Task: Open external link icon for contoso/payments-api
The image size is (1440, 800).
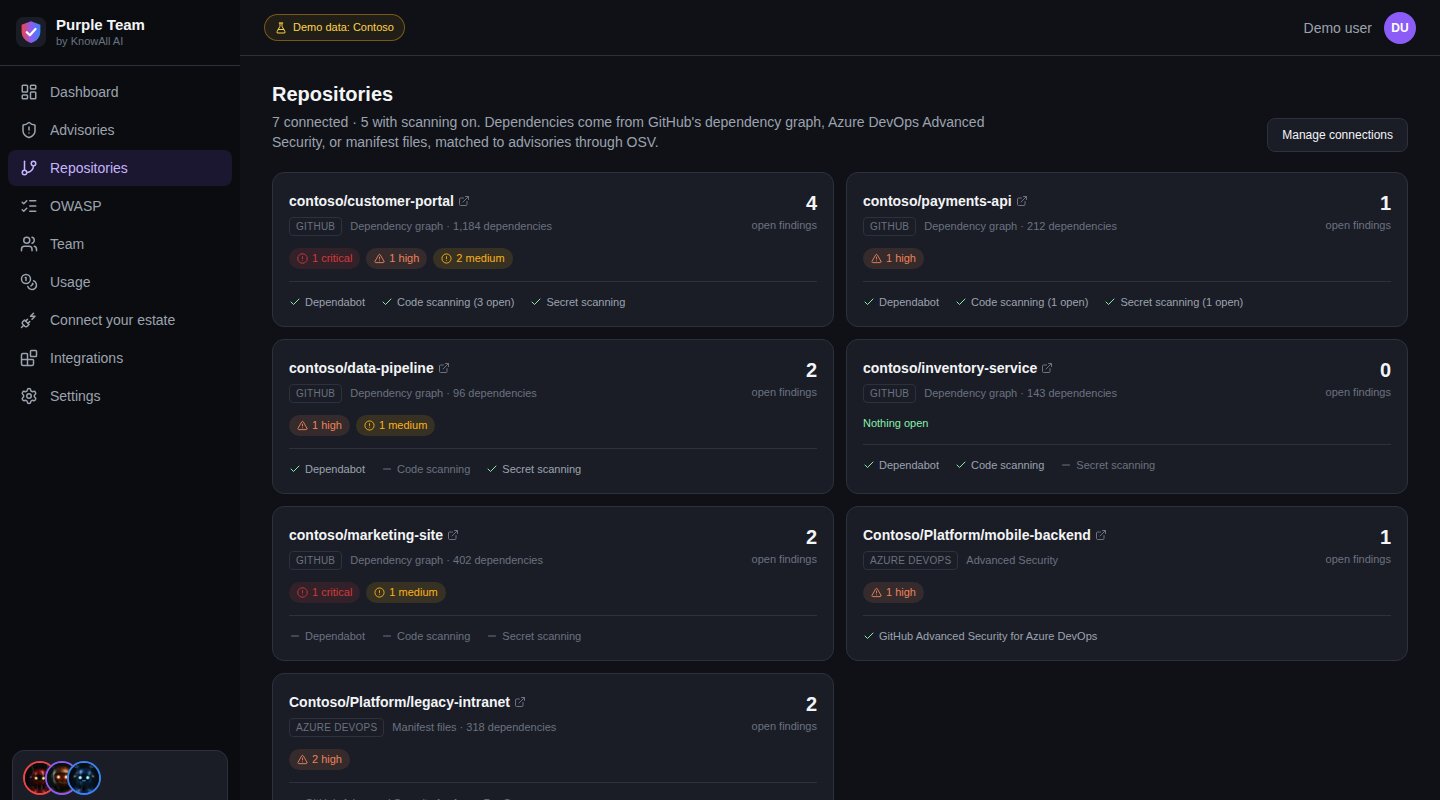Action: (x=1022, y=201)
